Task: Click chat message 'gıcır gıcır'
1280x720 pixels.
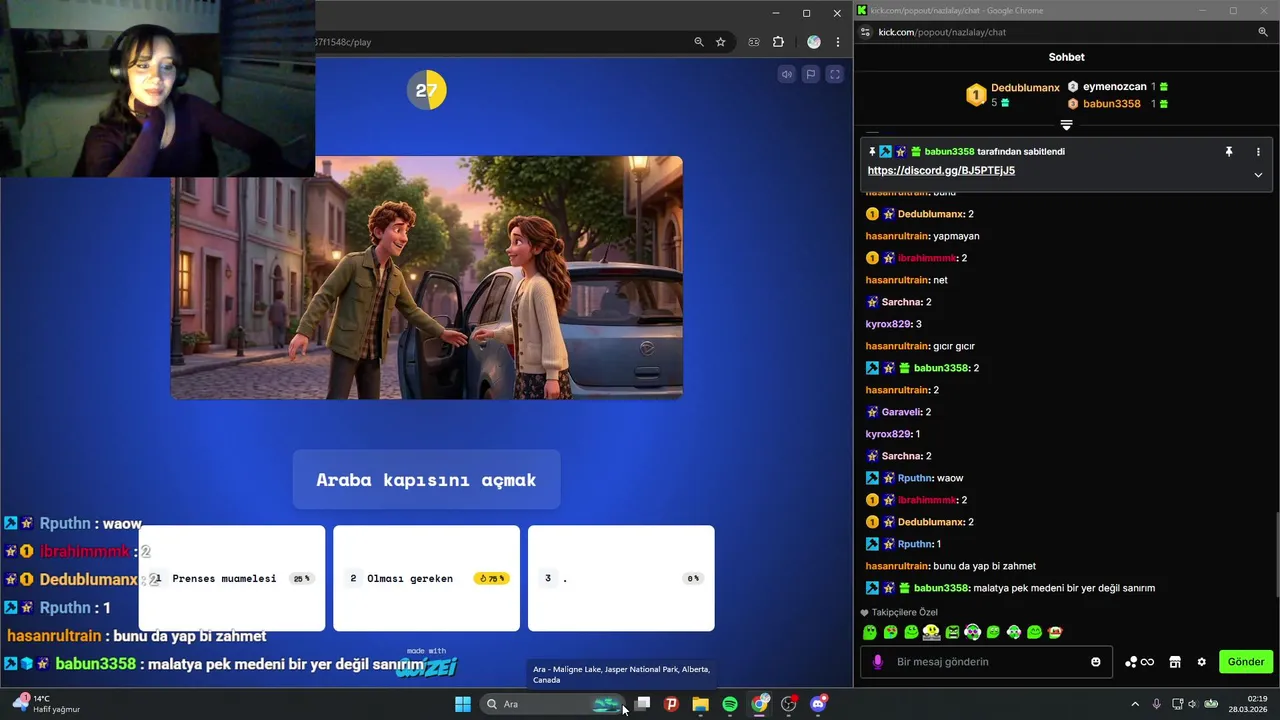Action: 920,346
